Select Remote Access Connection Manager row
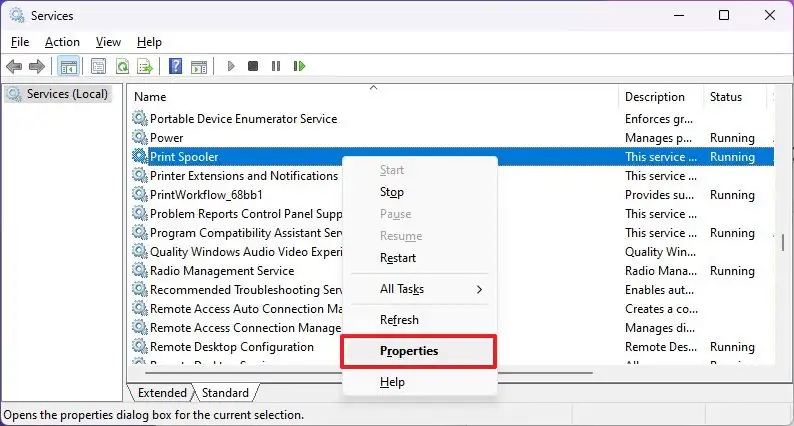Viewport: 794px width, 426px height. click(246, 328)
